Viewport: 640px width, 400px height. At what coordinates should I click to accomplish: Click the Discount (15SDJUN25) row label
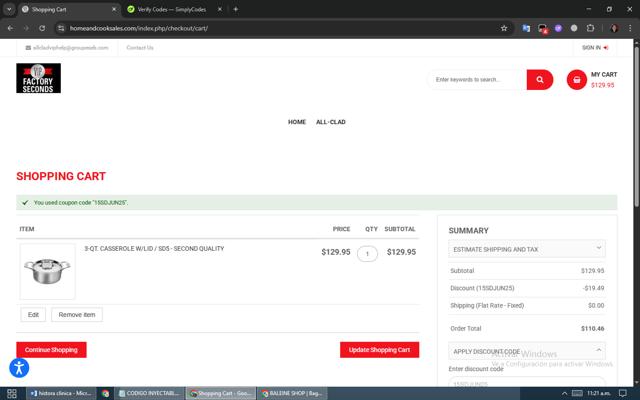point(482,288)
